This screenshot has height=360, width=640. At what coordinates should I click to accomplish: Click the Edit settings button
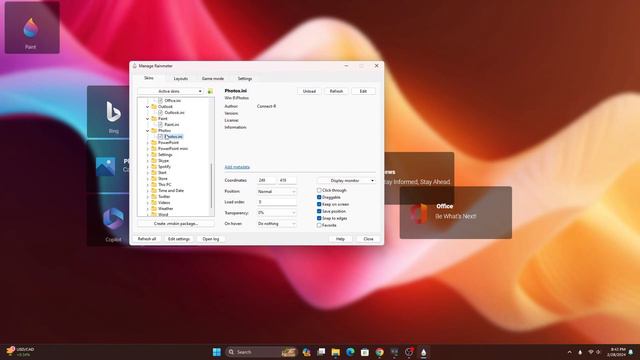[x=179, y=239]
